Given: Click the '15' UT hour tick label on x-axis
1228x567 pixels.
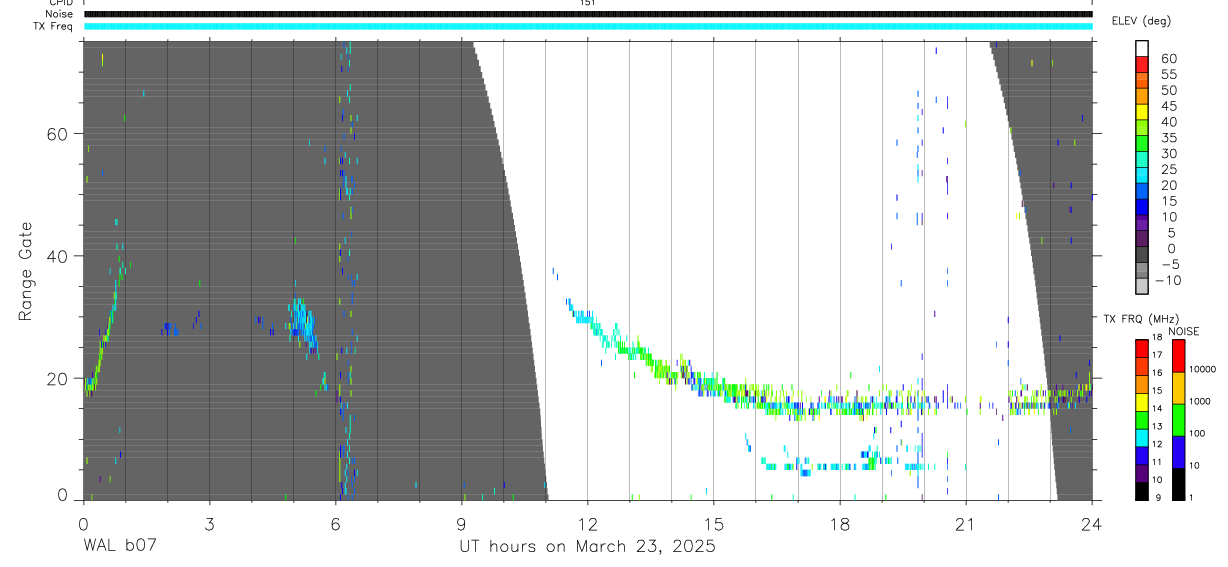Looking at the screenshot, I should click(x=714, y=523).
